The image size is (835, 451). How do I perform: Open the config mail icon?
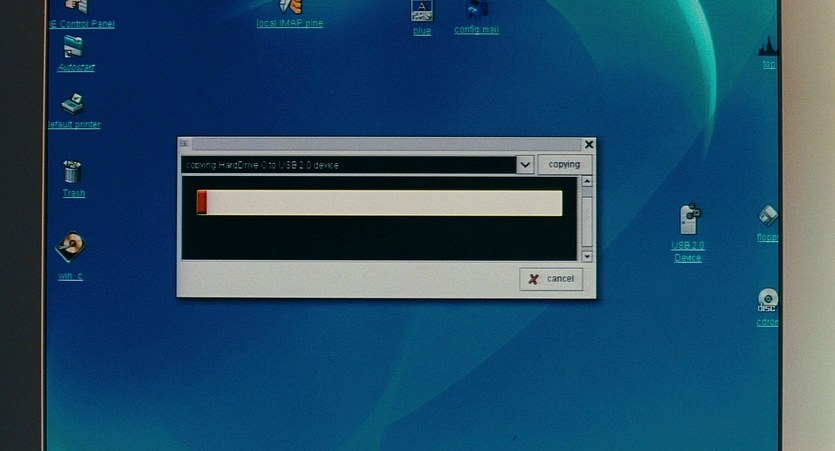pos(477,10)
